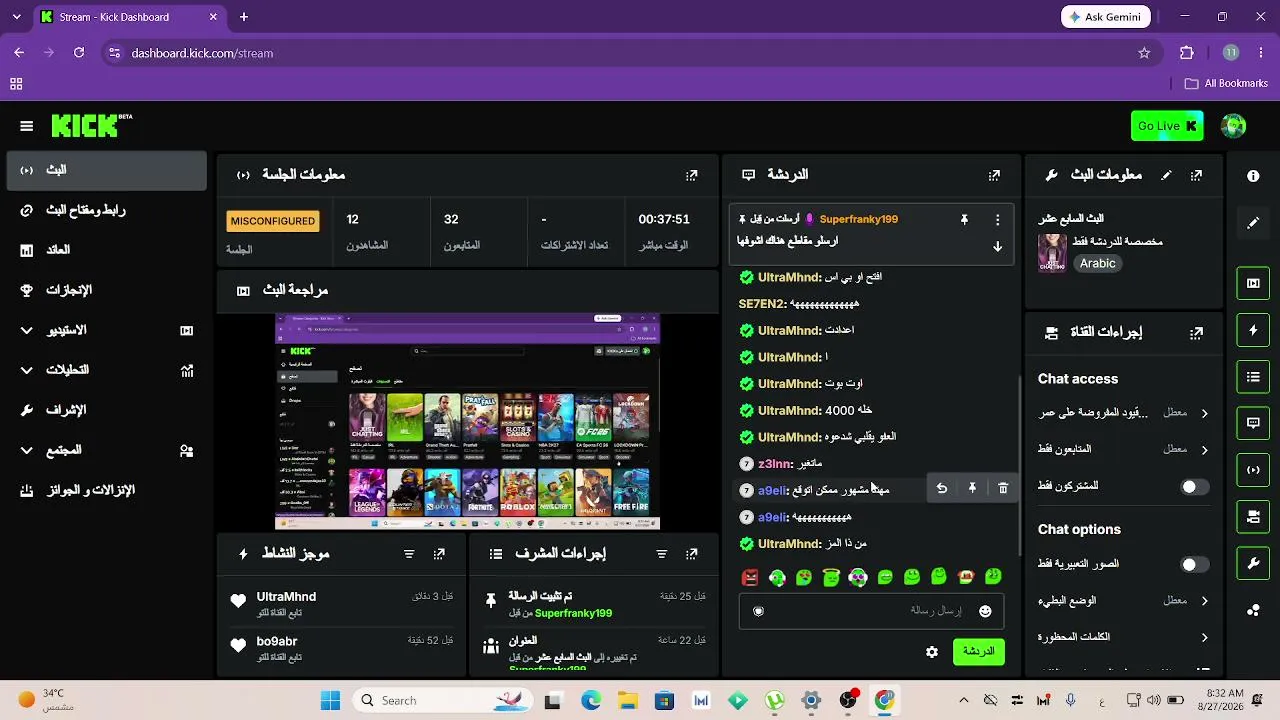Collapse the pinned message with down arrow
Screen dimensions: 1280x720
tap(997, 246)
